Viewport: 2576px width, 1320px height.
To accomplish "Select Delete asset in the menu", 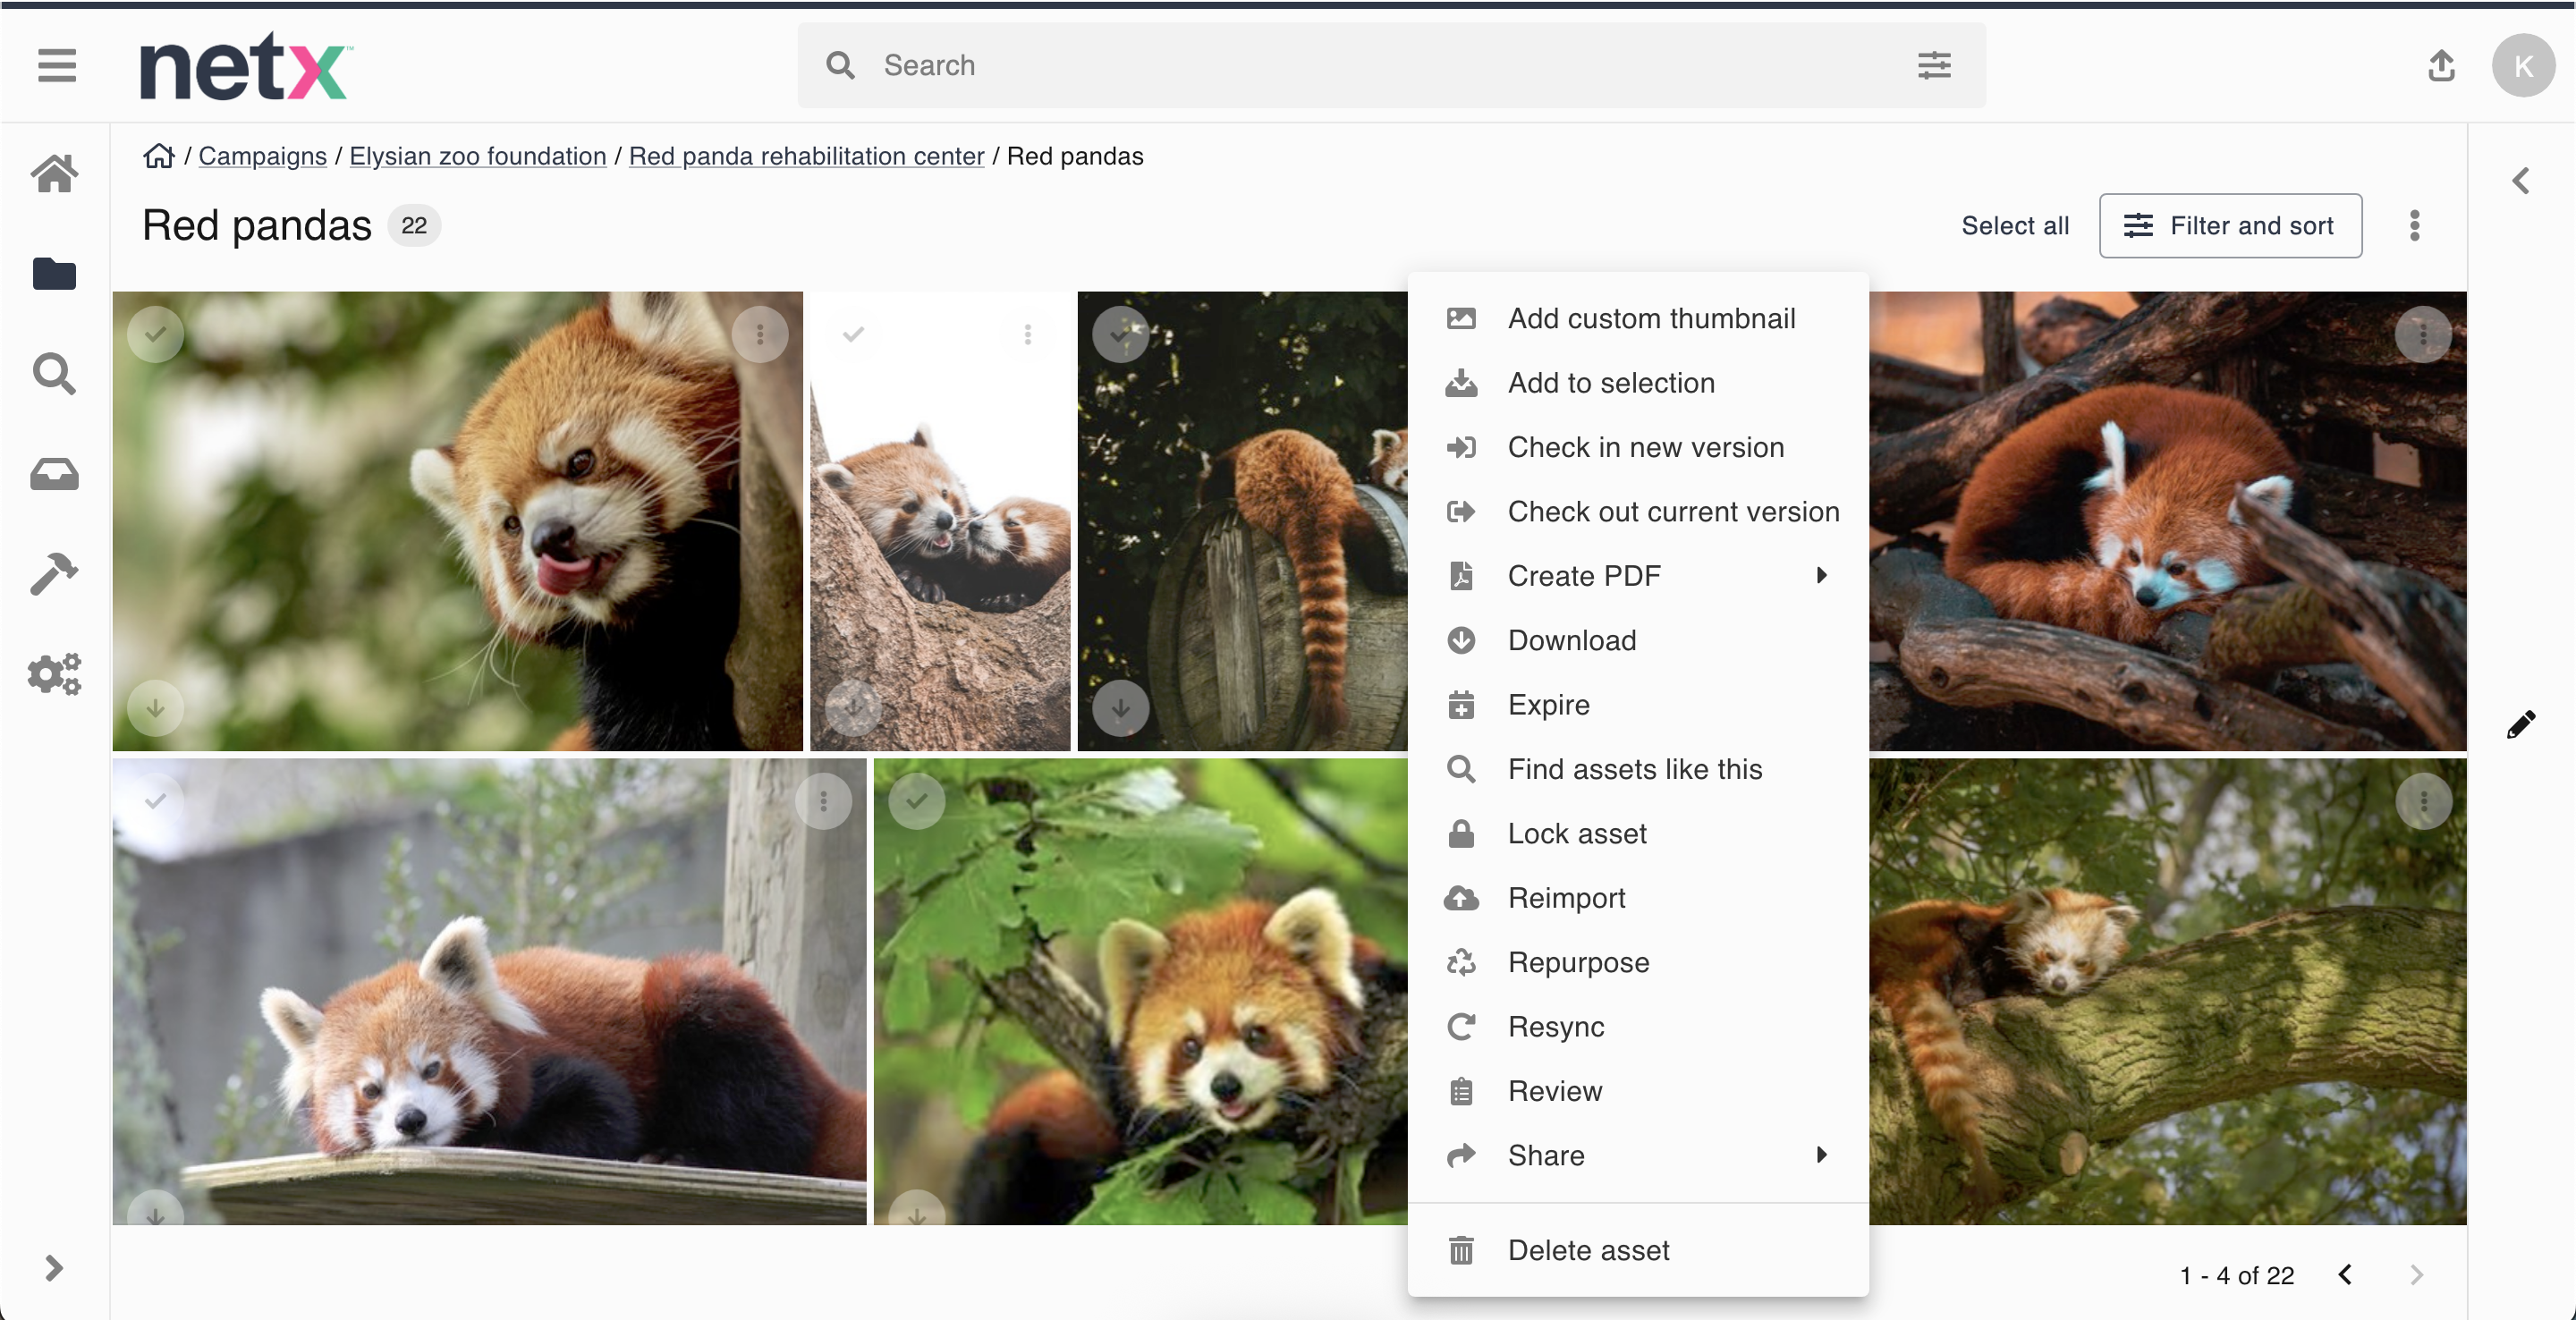I will point(1588,1250).
